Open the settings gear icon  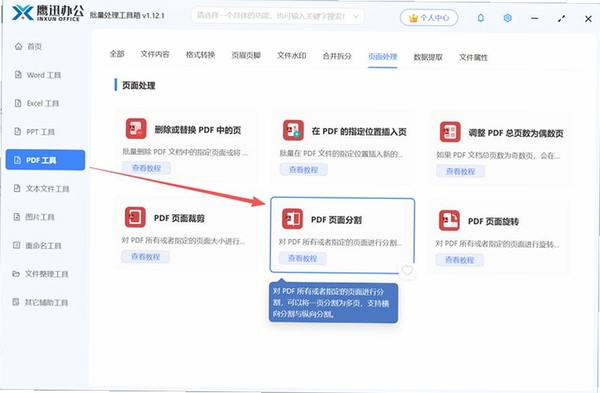coord(507,18)
